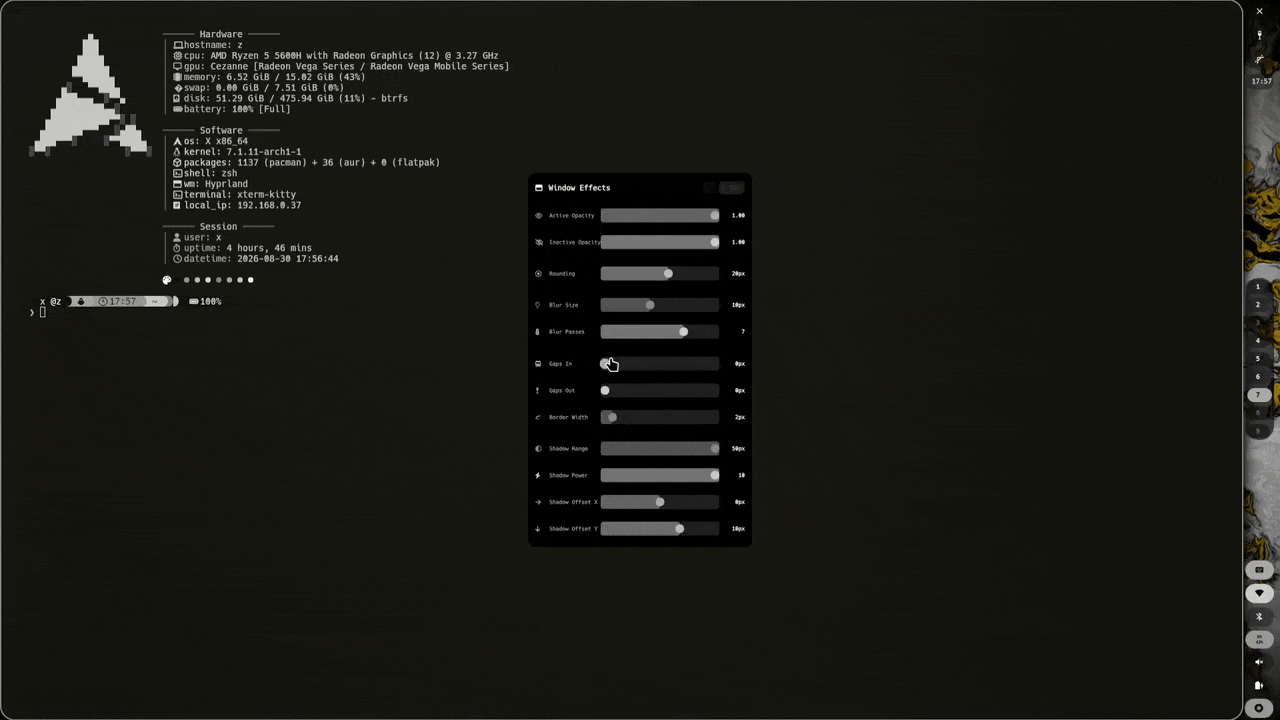
Task: Click the Shadow Offset X slider
Action: click(x=659, y=502)
